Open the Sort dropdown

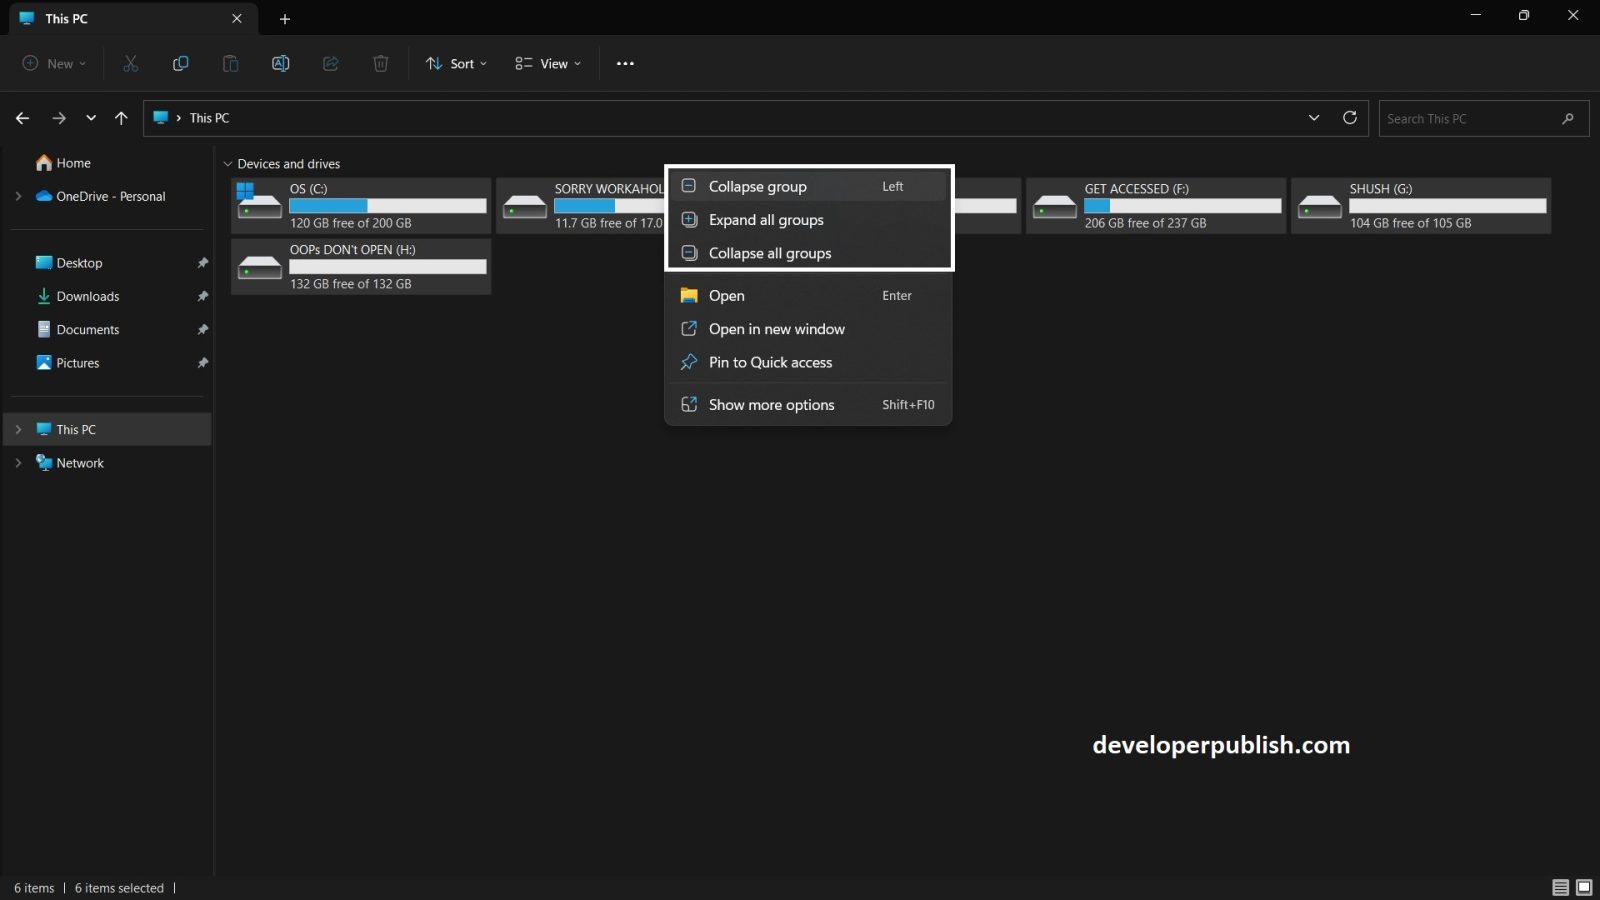click(455, 63)
